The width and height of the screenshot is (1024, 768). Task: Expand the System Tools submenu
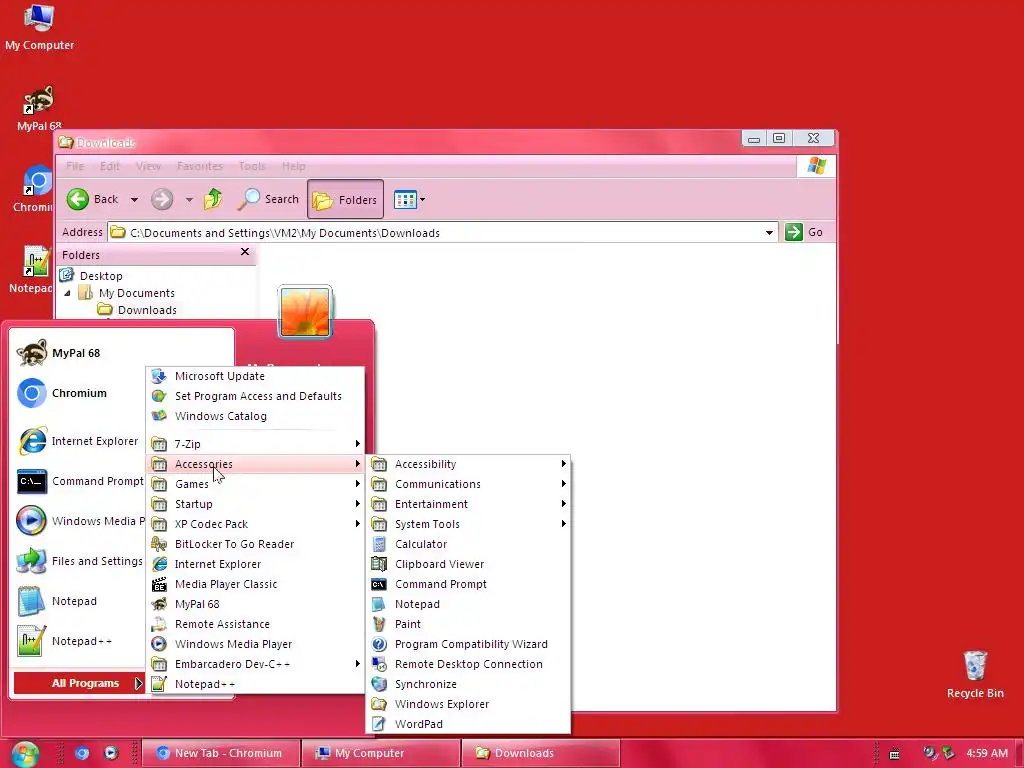[x=468, y=524]
